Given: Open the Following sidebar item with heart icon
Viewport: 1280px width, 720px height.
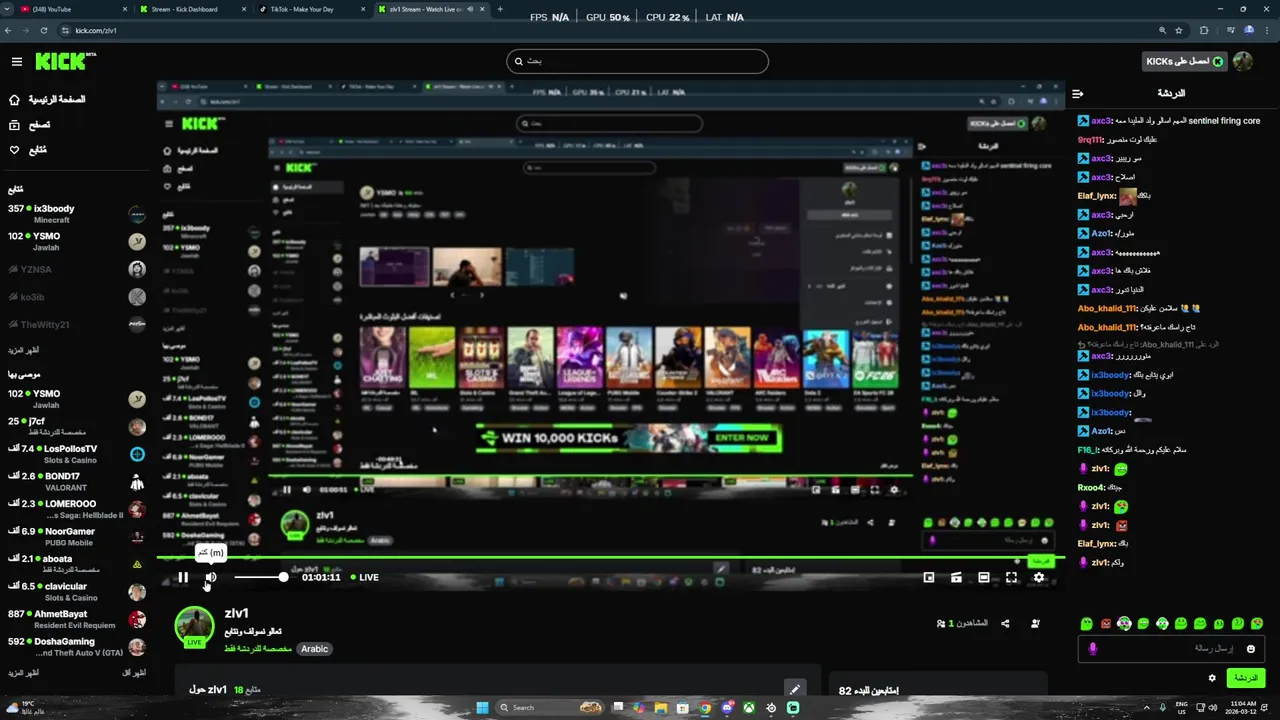Looking at the screenshot, I should [28, 150].
